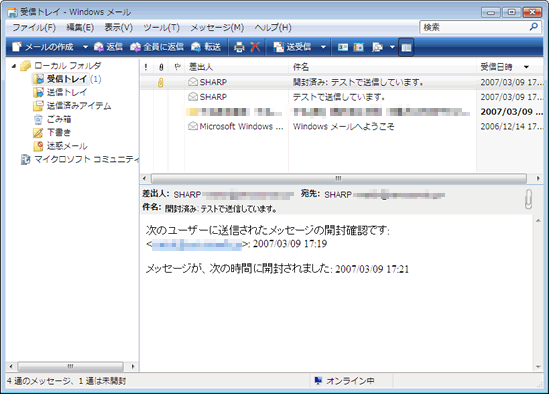The height and width of the screenshot is (394, 549).
Task: Click paperclip icon on first SHARP message
Action: coord(161,83)
